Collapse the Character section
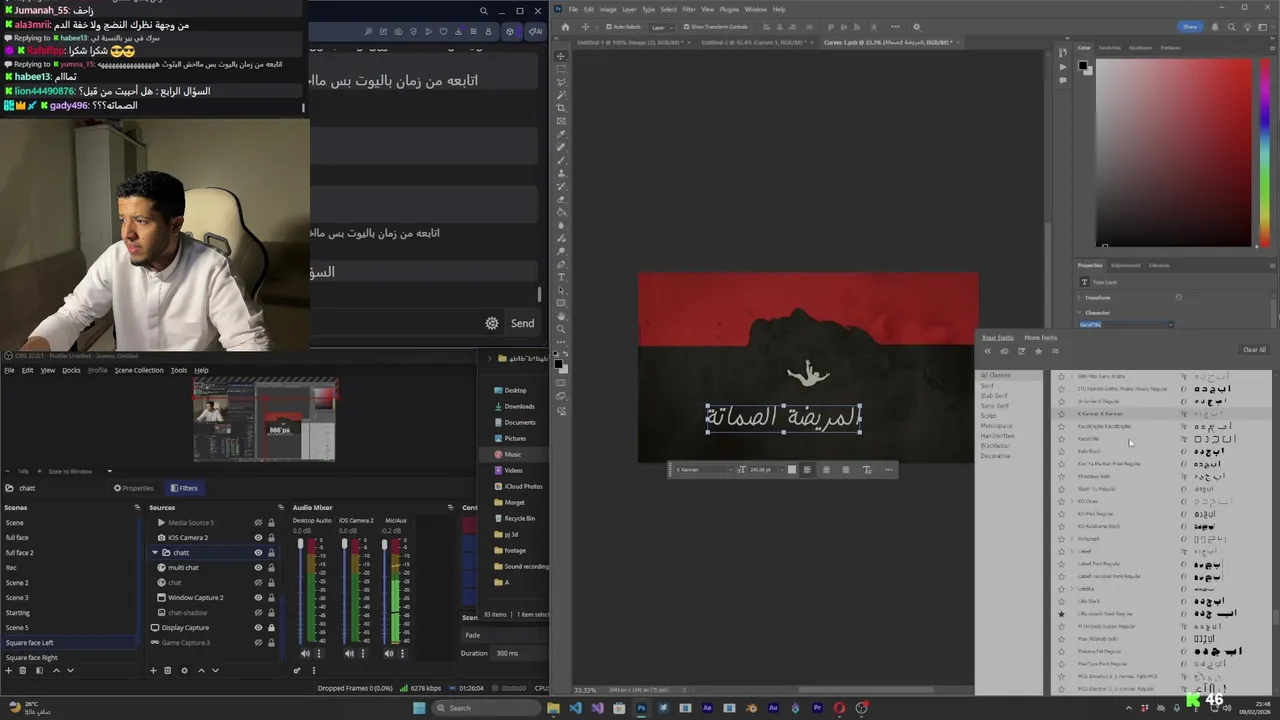This screenshot has height=720, width=1280. point(1079,313)
